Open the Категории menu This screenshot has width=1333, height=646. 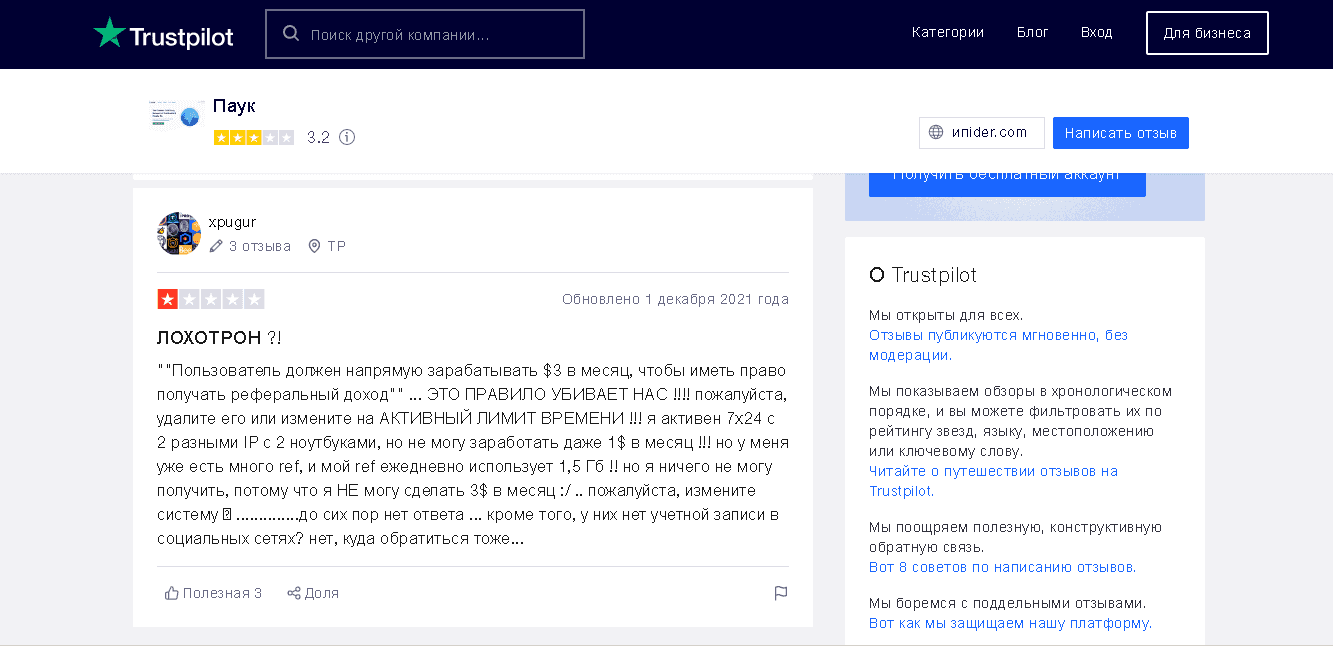click(x=947, y=32)
